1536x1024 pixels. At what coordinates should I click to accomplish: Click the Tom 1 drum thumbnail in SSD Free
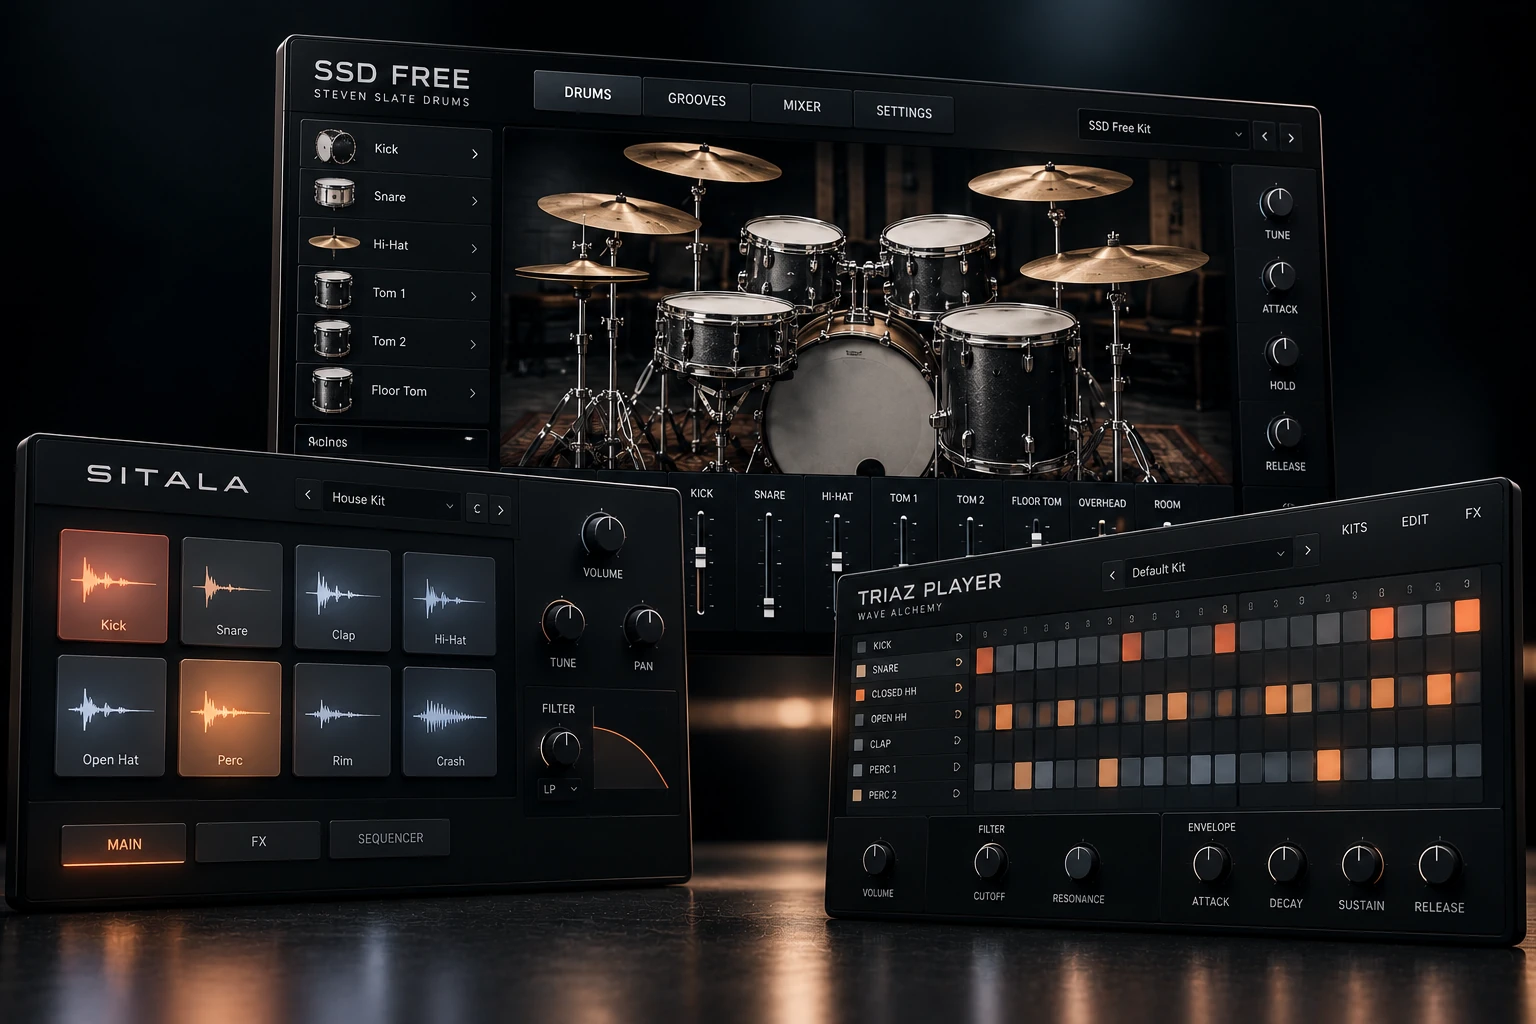click(333, 290)
